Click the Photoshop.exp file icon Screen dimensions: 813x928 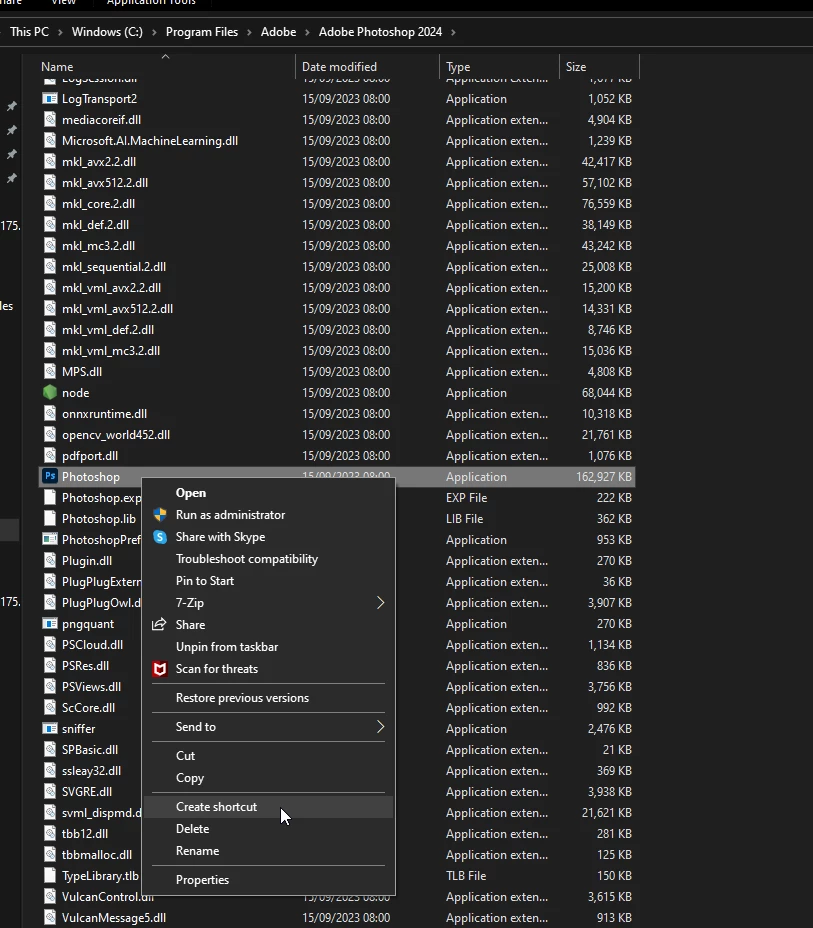click(50, 498)
